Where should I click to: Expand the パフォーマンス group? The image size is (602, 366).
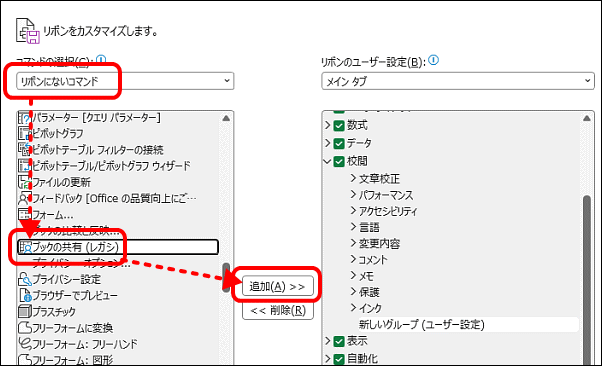353,194
